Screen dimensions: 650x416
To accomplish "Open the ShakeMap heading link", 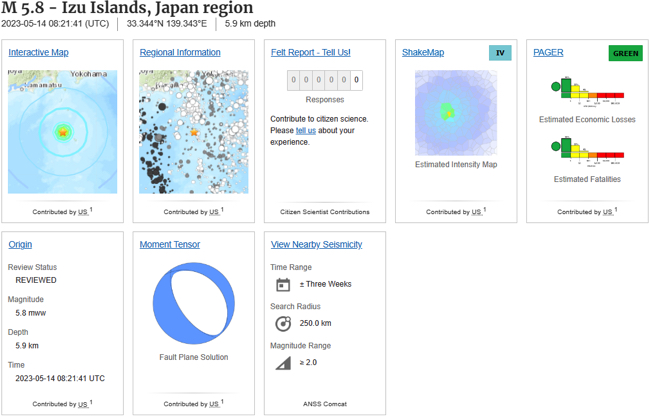I will click(422, 53).
